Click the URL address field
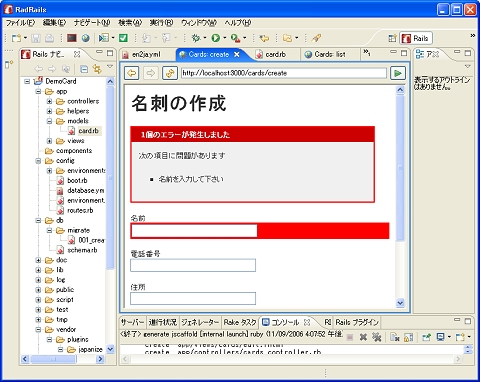The width and height of the screenshot is (480, 382). tap(284, 73)
